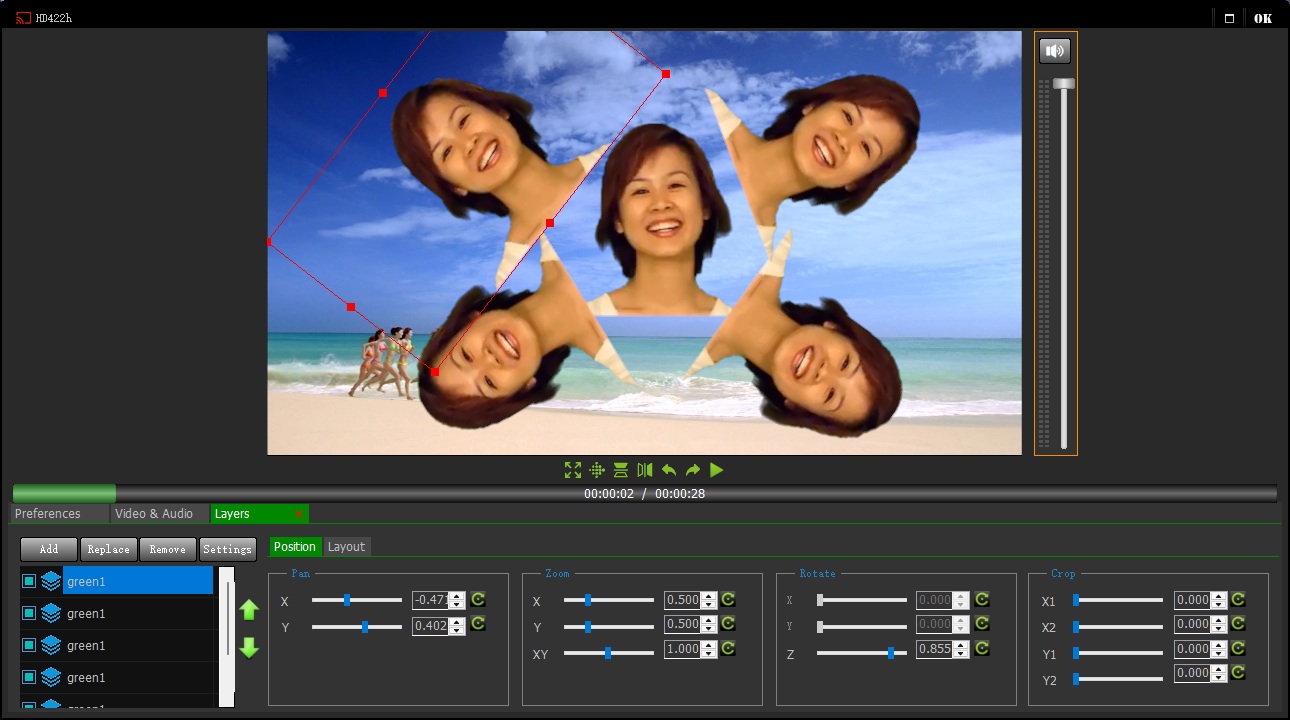This screenshot has width=1290, height=720.
Task: Open the Layout sub-tab
Action: (x=346, y=547)
